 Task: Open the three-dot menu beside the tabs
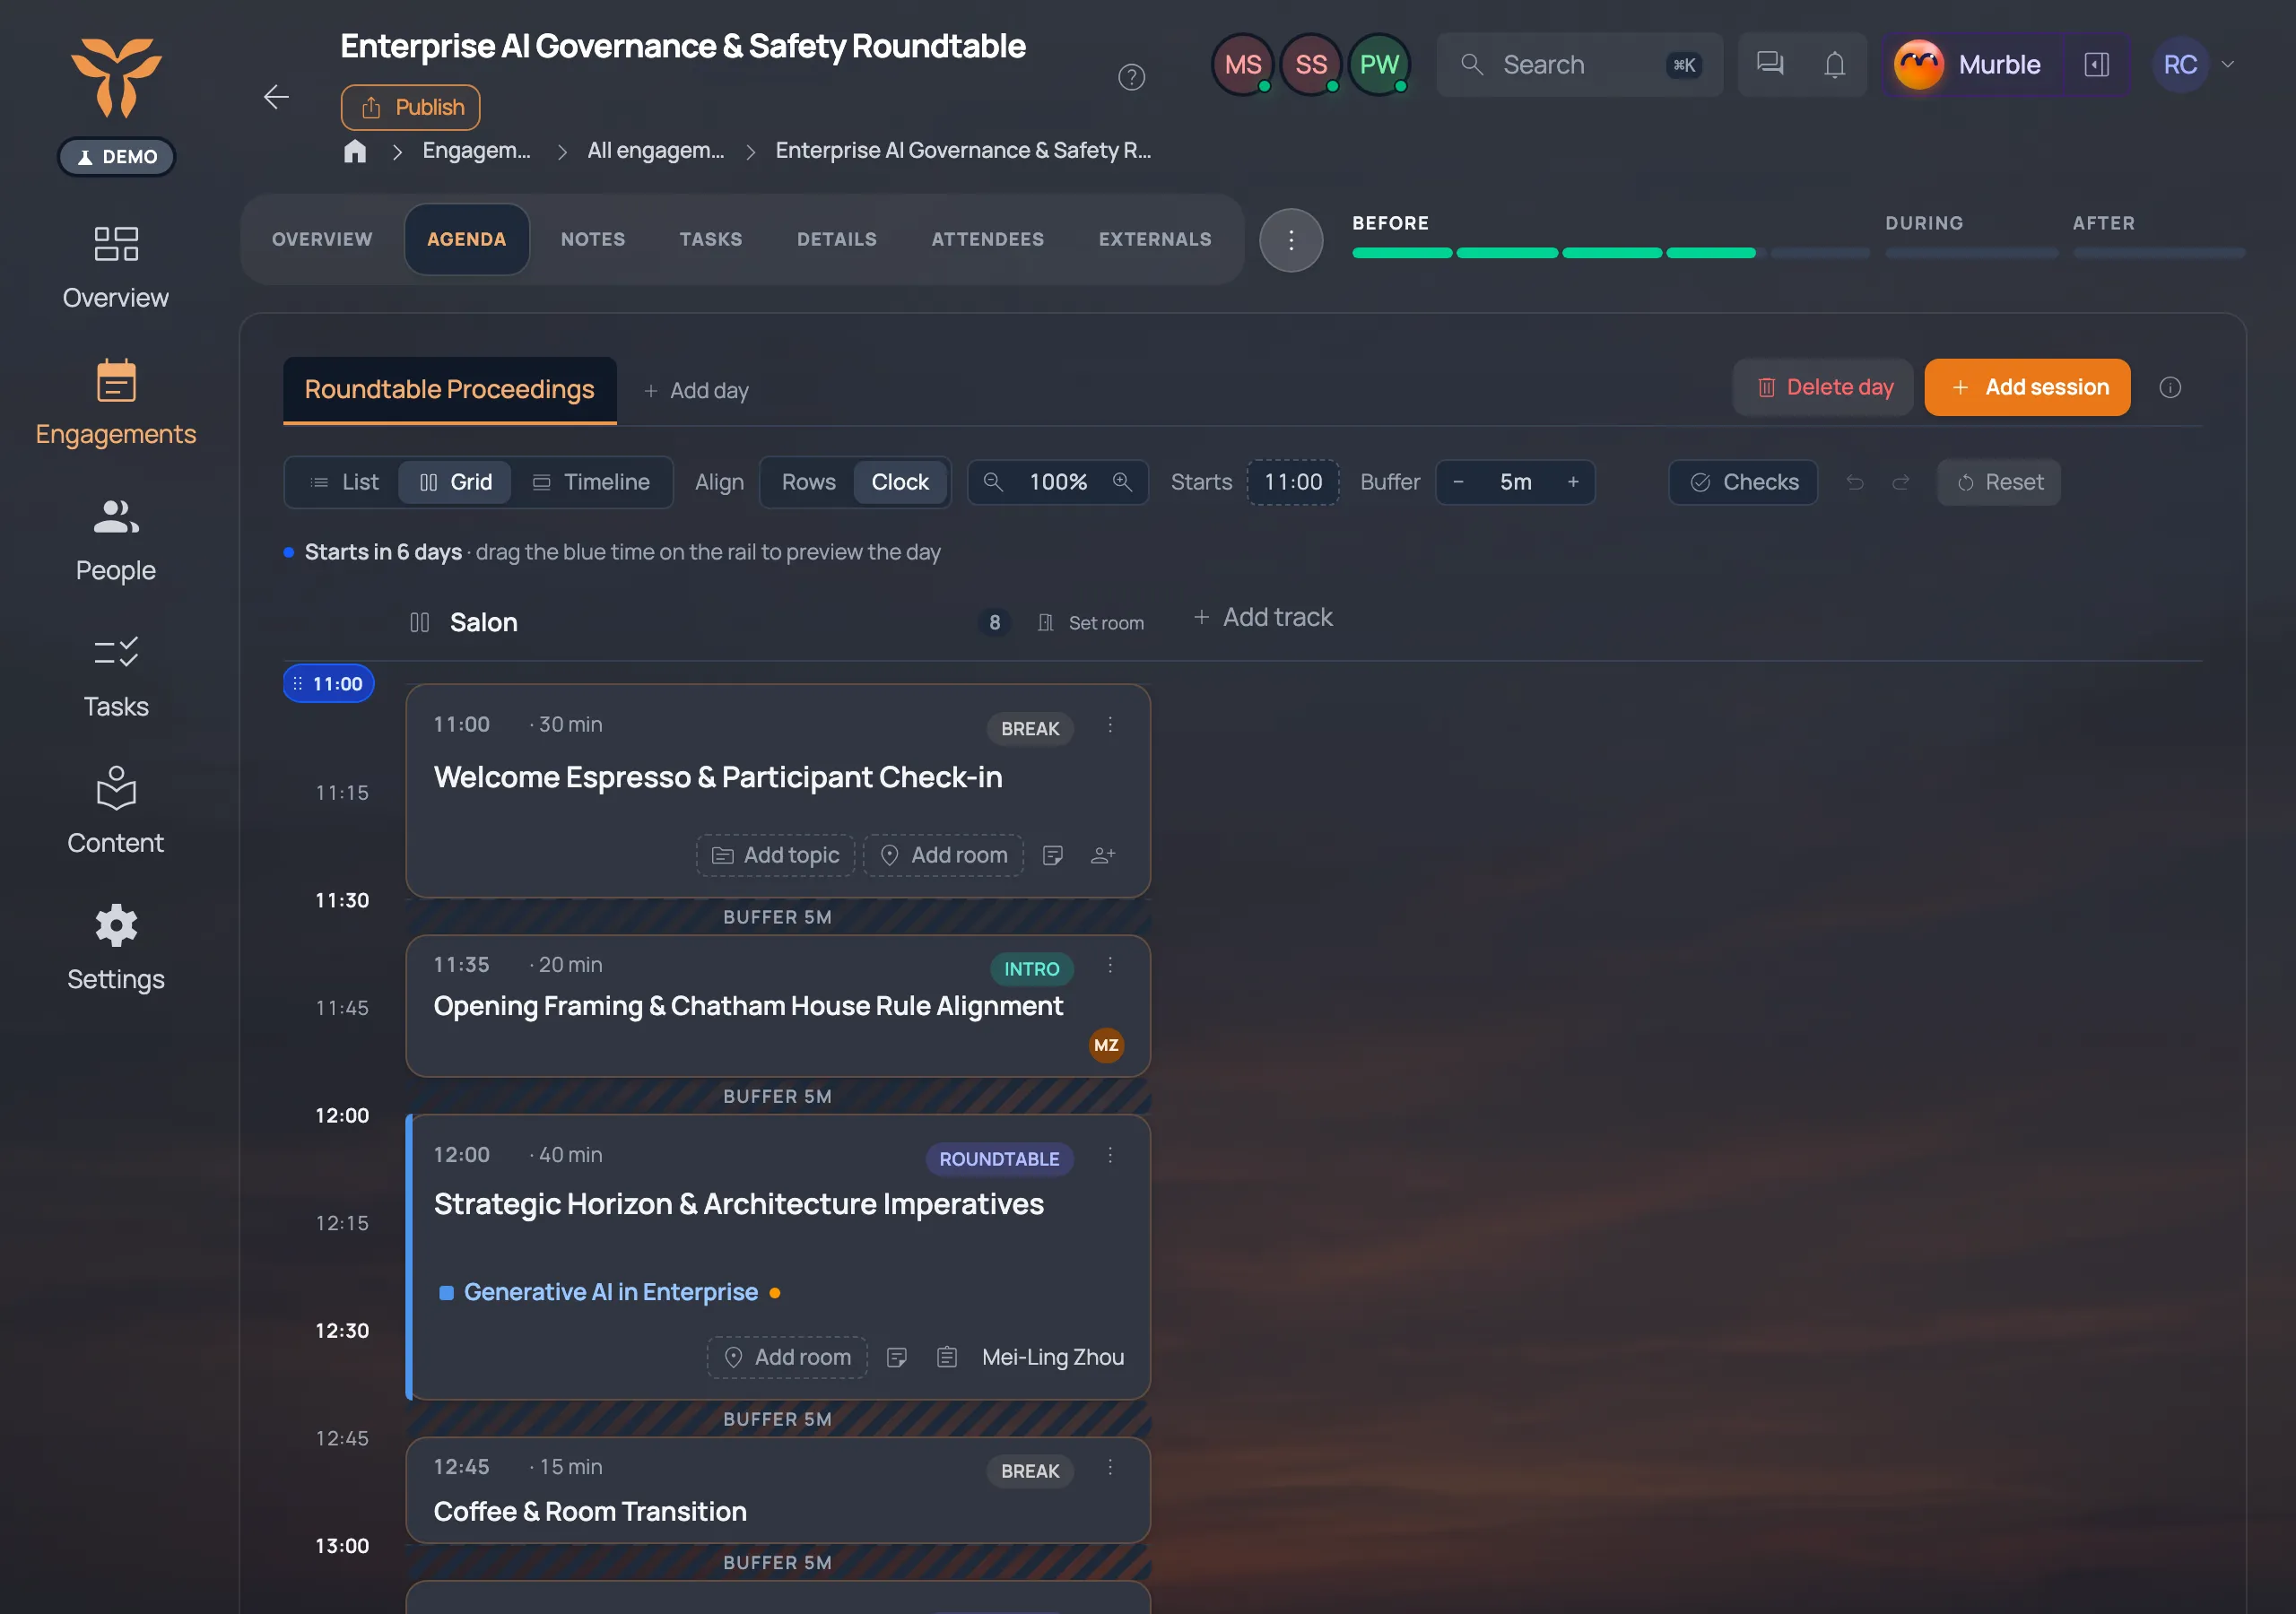(x=1291, y=240)
